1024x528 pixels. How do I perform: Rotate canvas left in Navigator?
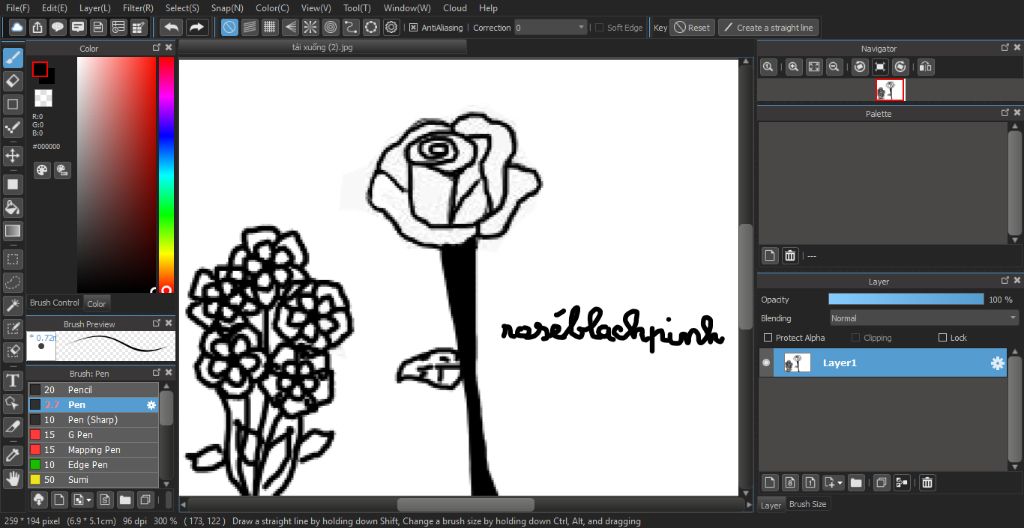point(860,67)
